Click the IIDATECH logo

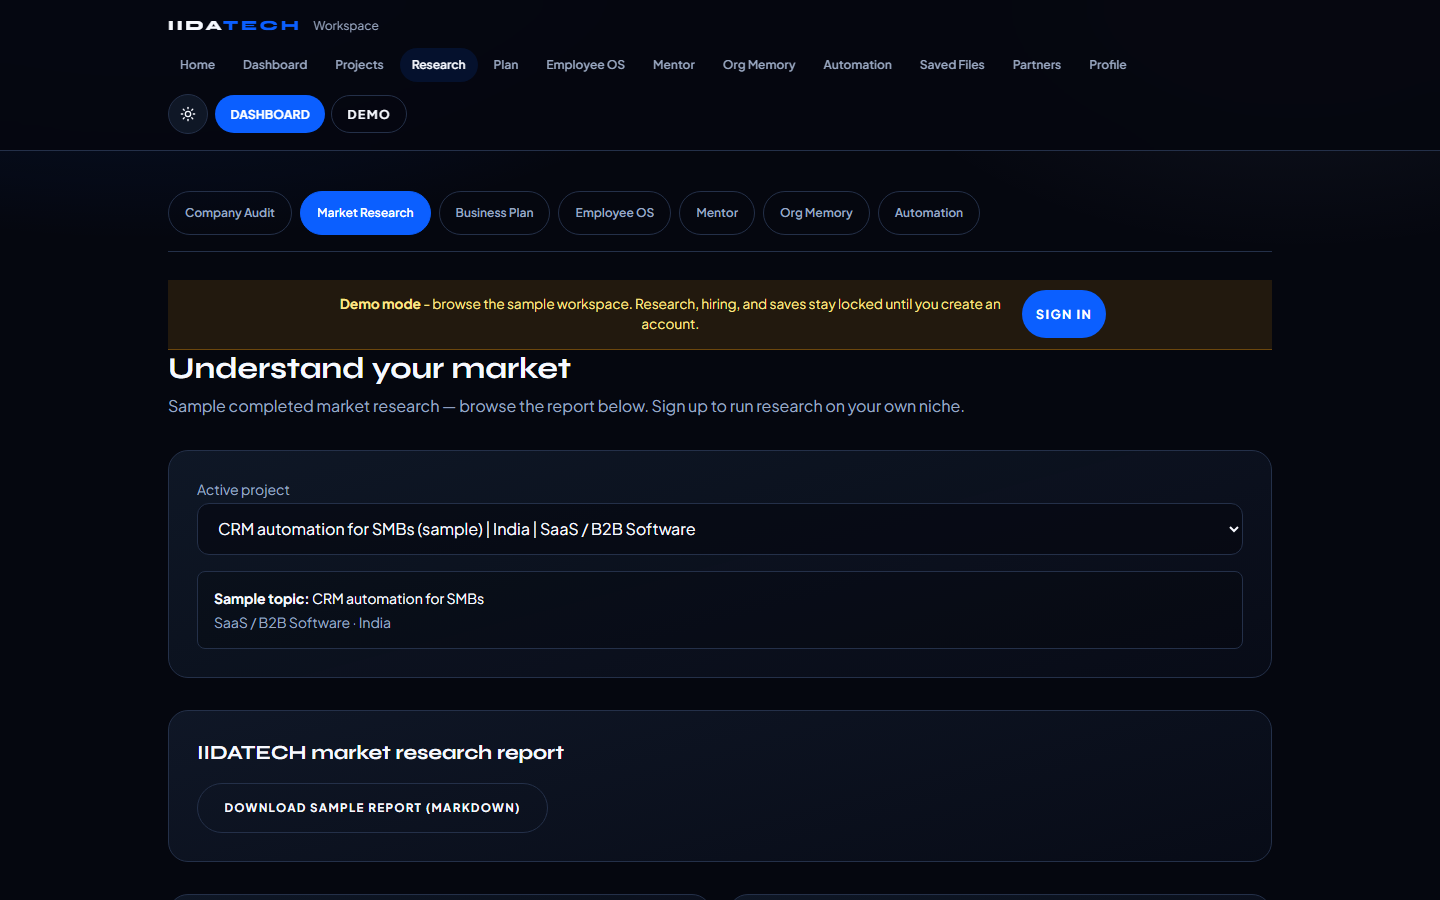233,26
